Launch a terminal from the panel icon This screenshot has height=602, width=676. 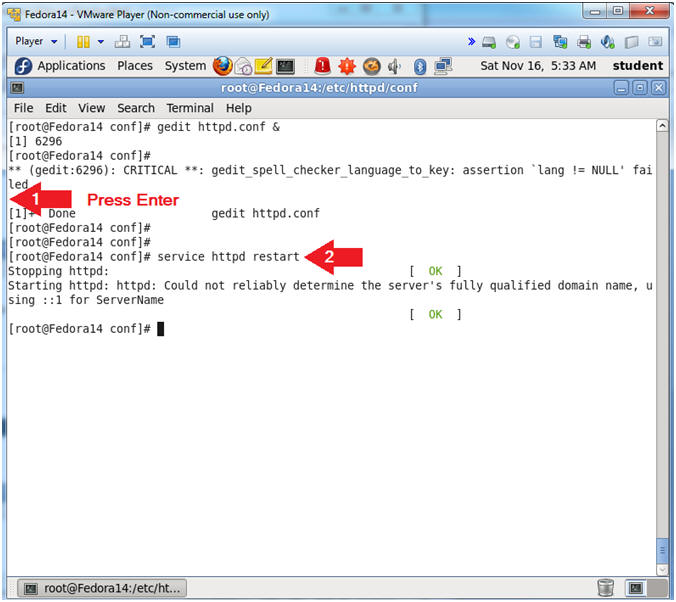click(285, 66)
